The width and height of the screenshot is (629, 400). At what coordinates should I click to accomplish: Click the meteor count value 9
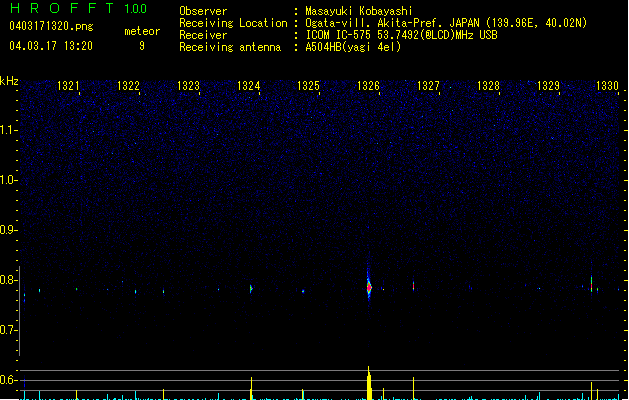pos(142,46)
